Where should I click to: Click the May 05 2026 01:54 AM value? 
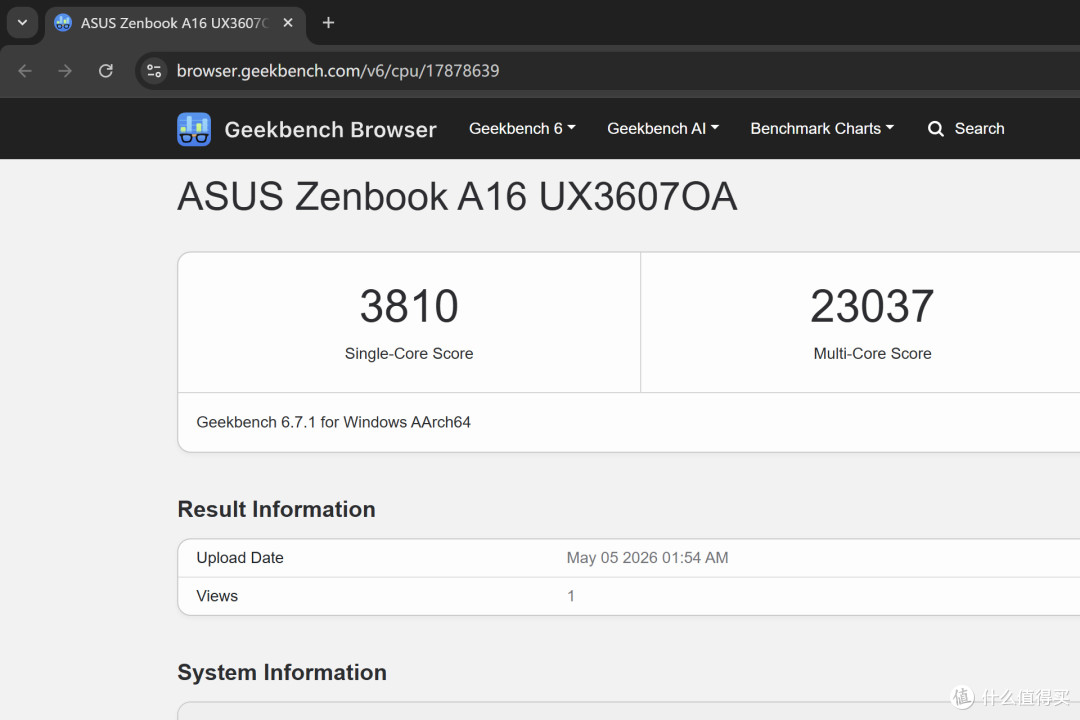coord(647,558)
